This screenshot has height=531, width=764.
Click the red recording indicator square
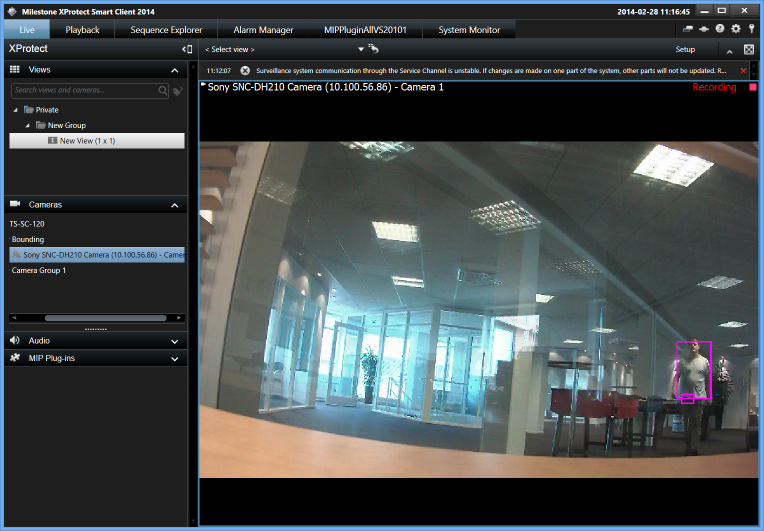tap(753, 87)
